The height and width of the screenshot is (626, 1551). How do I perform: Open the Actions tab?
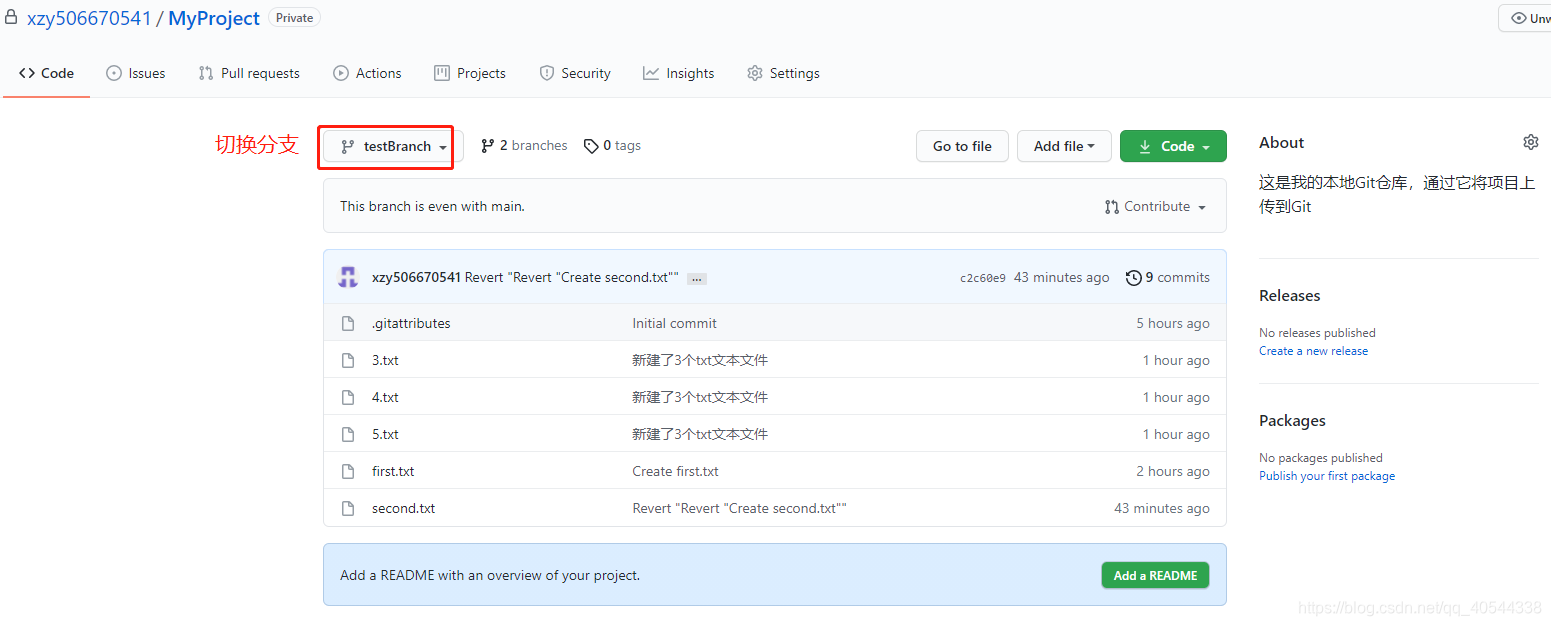coord(367,73)
